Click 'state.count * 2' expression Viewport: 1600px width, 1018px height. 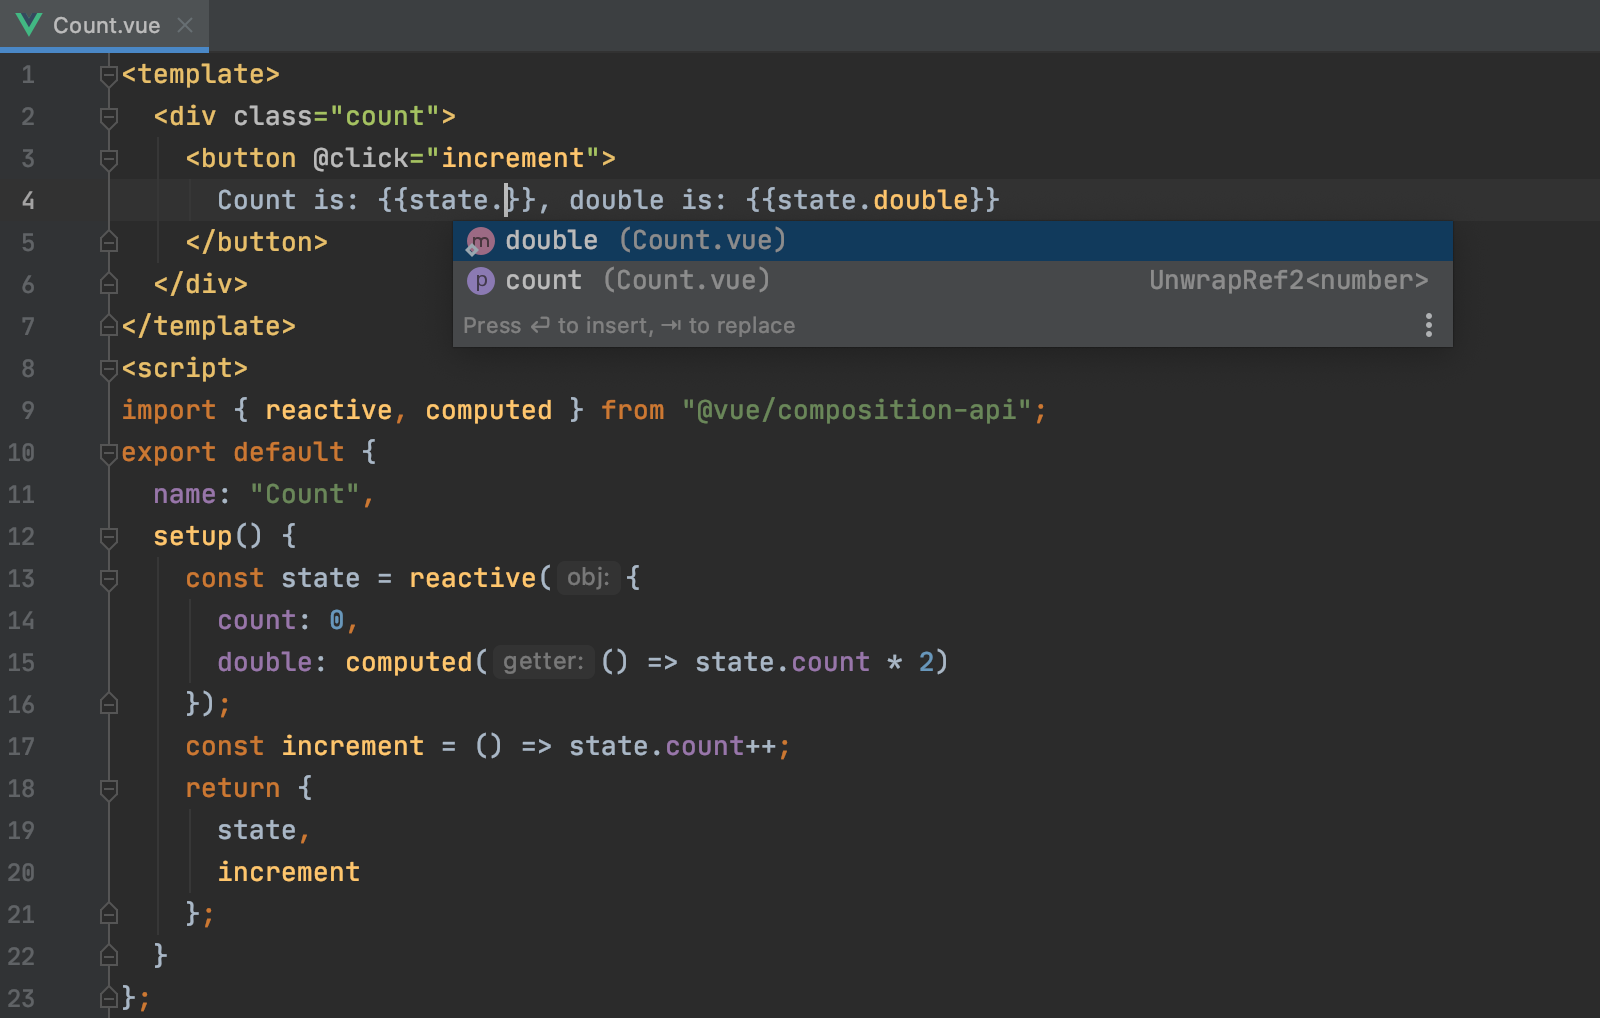[x=815, y=663]
